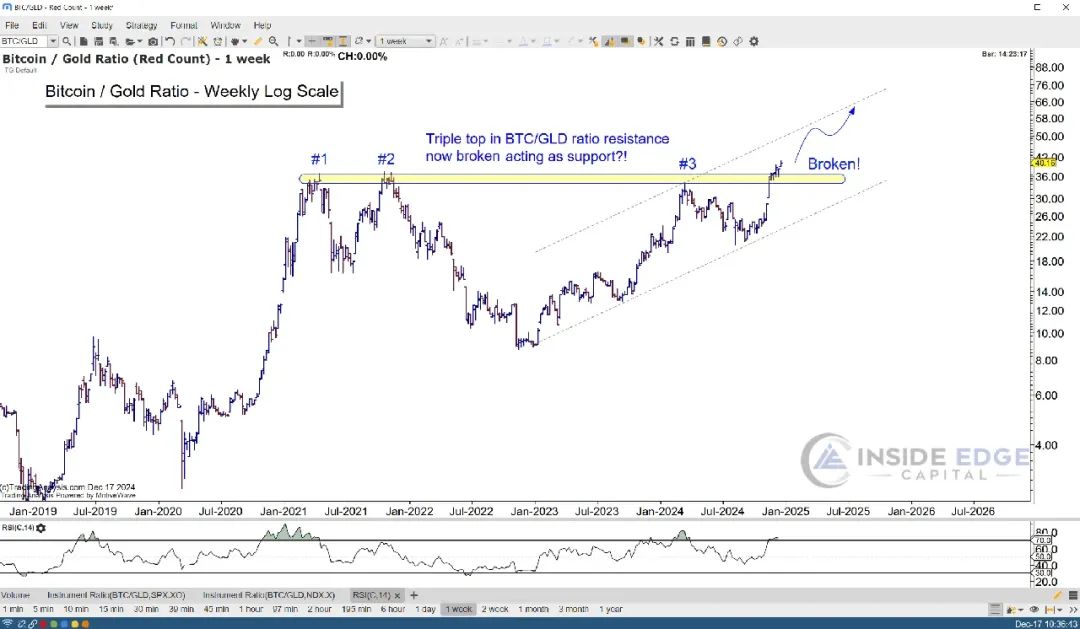
Task: Switch bar size to 1 day
Action: click(425, 609)
